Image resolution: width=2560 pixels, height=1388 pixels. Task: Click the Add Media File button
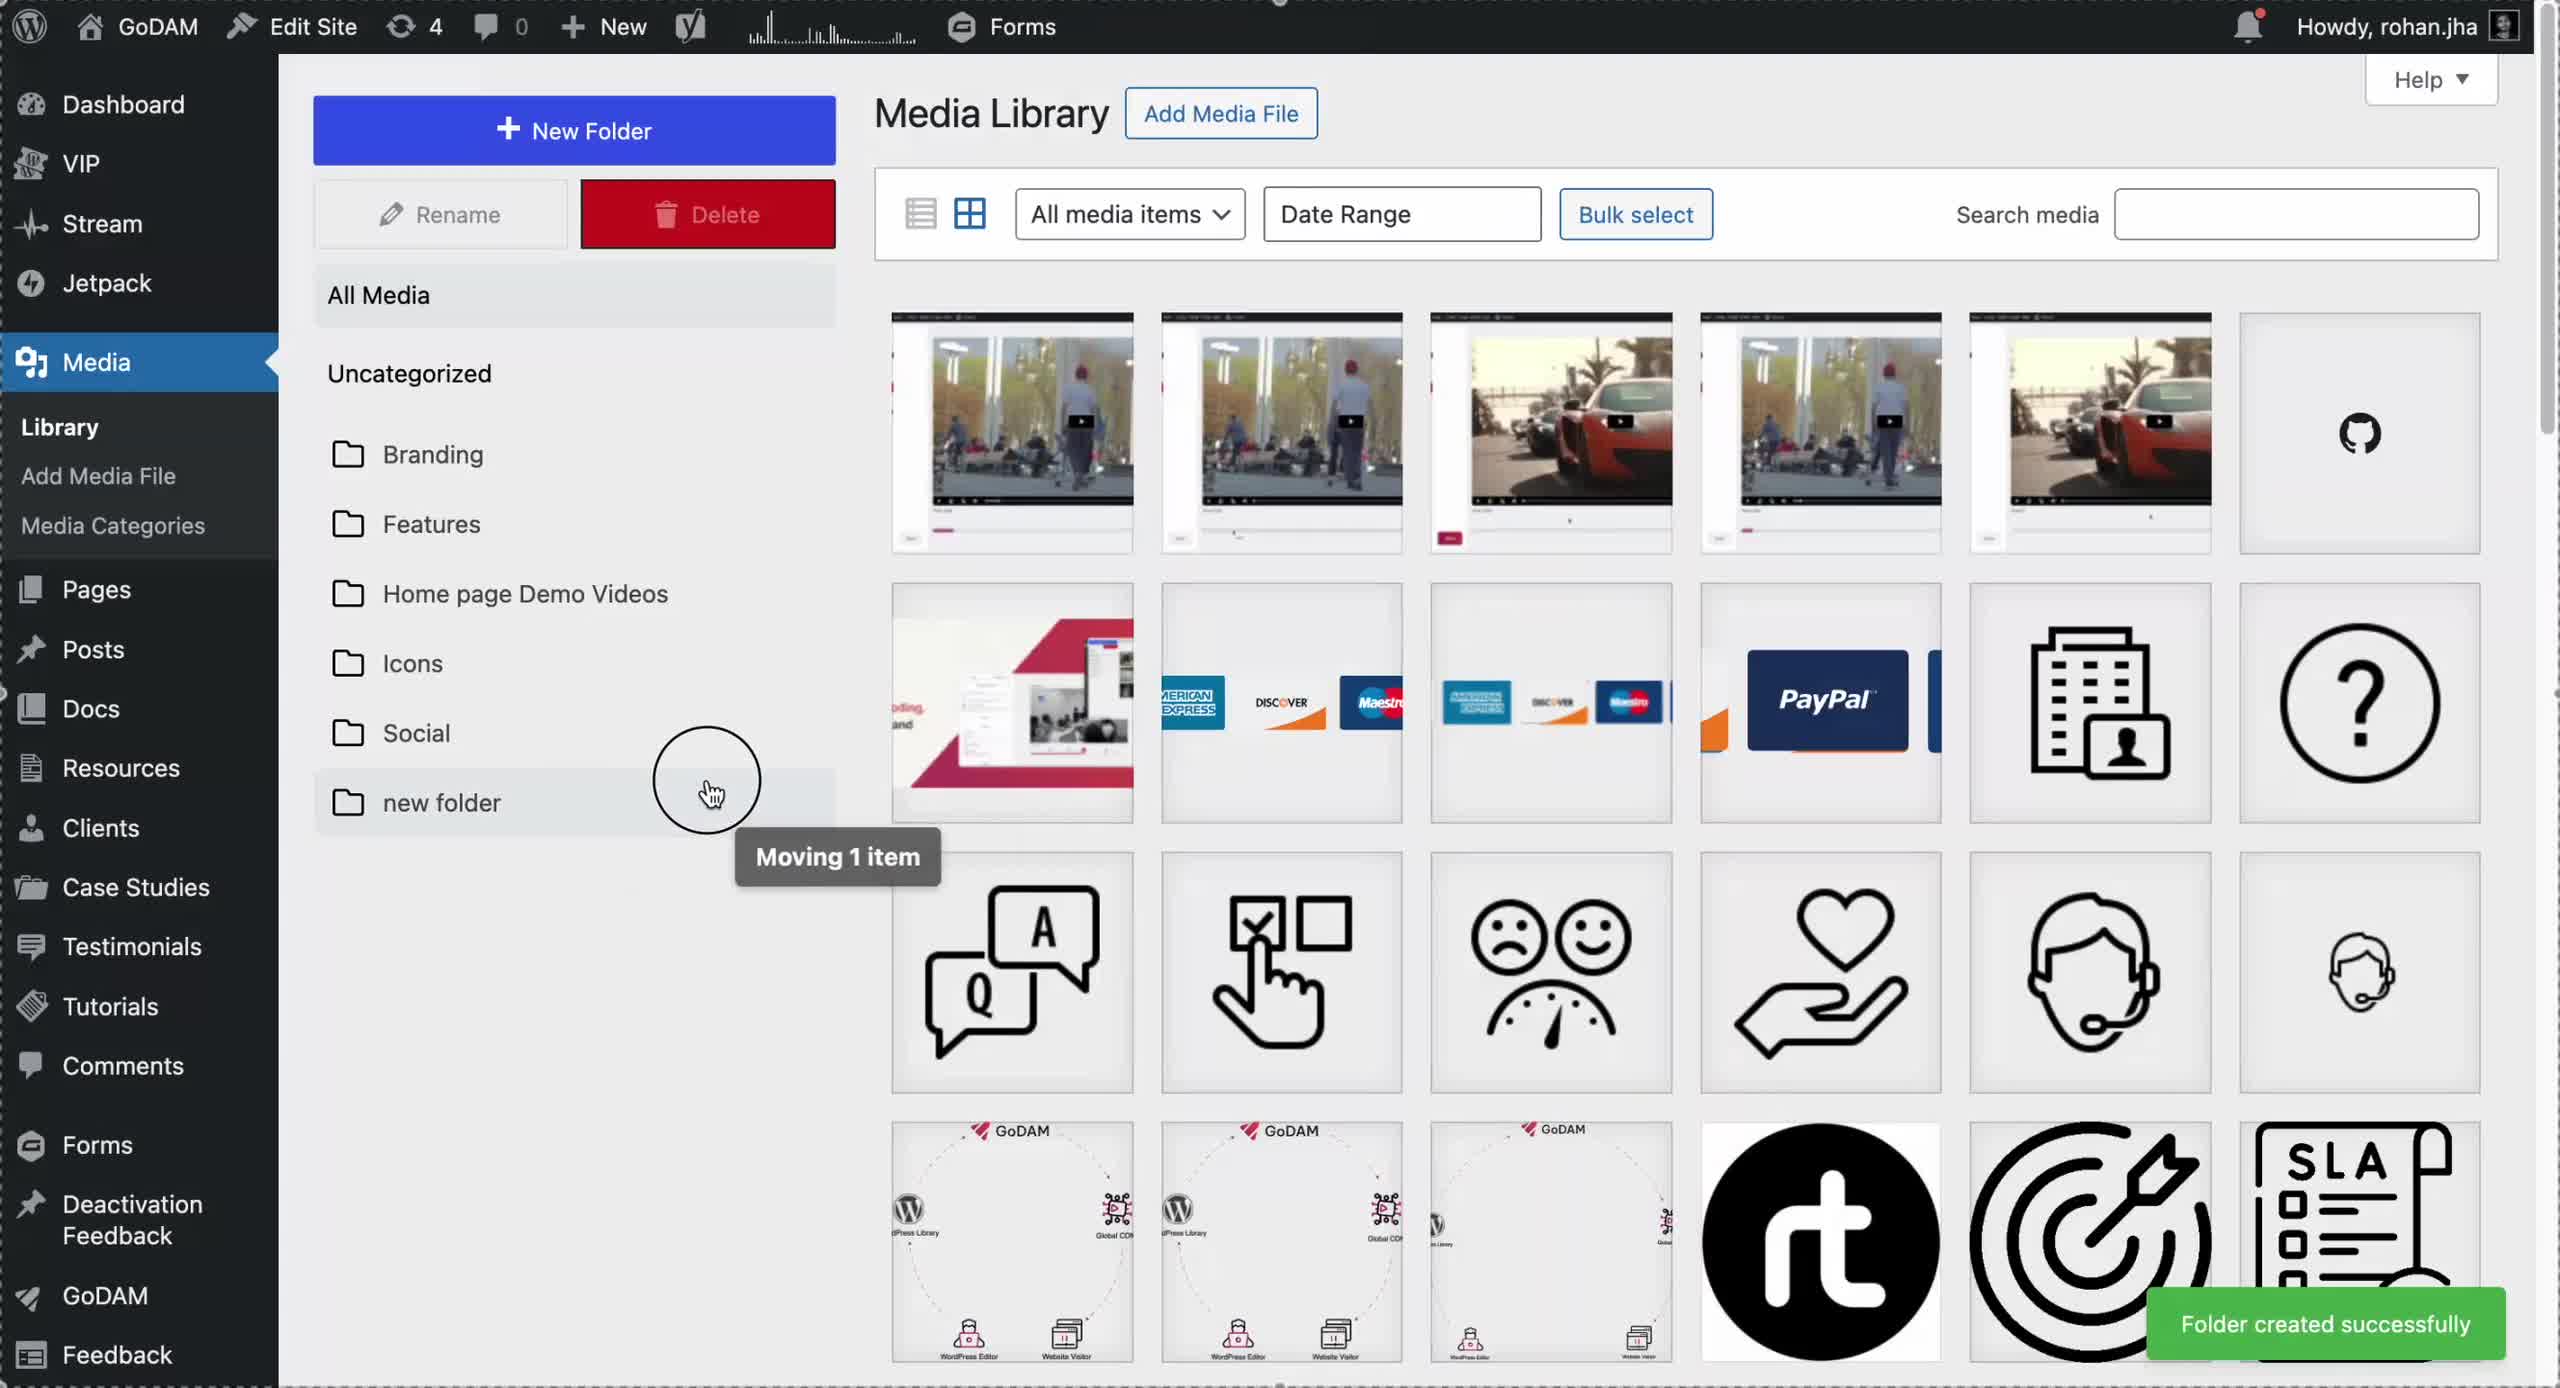coord(1221,113)
